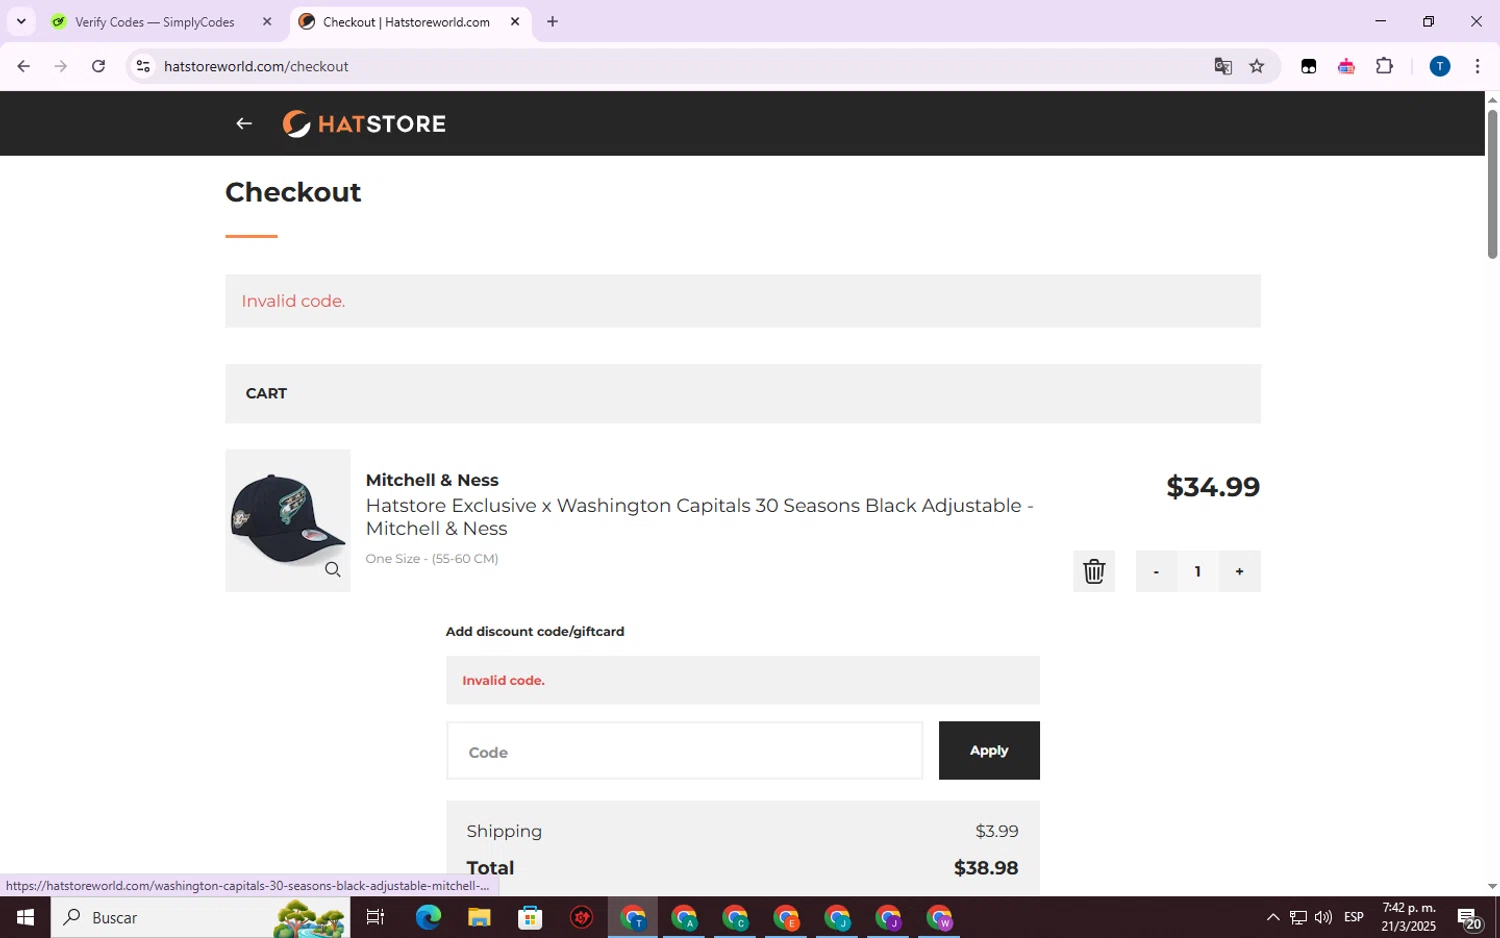Click the scrollbar down arrow
Viewport: 1500px width, 938px height.
tap(1492, 886)
